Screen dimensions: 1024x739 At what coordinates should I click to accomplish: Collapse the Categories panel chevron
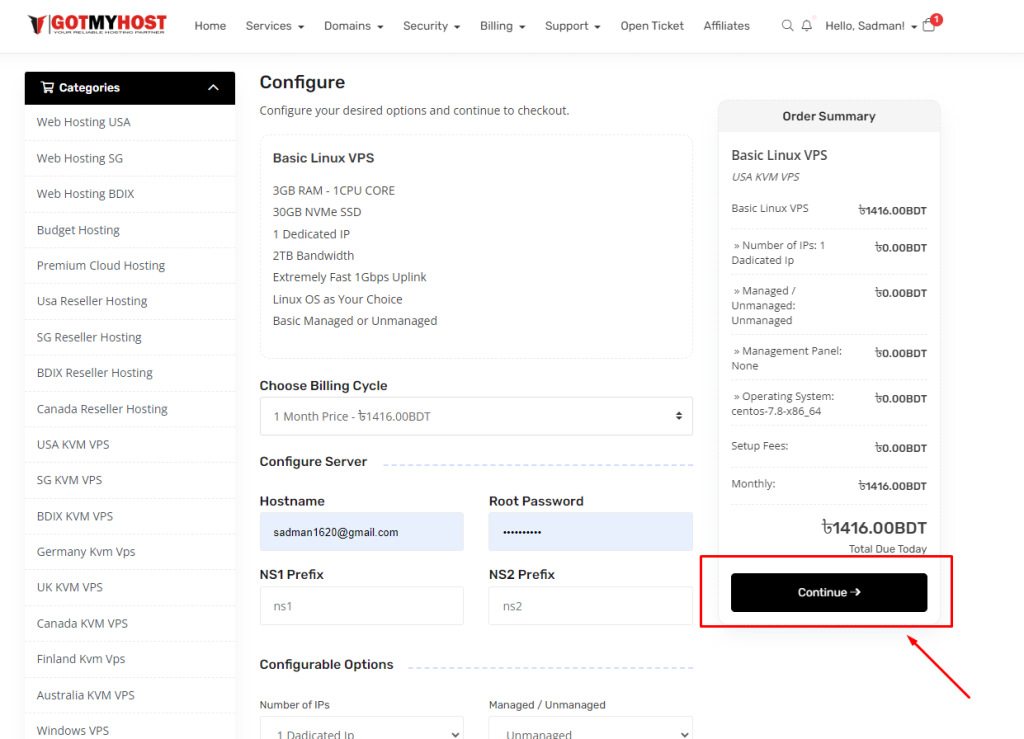point(213,88)
